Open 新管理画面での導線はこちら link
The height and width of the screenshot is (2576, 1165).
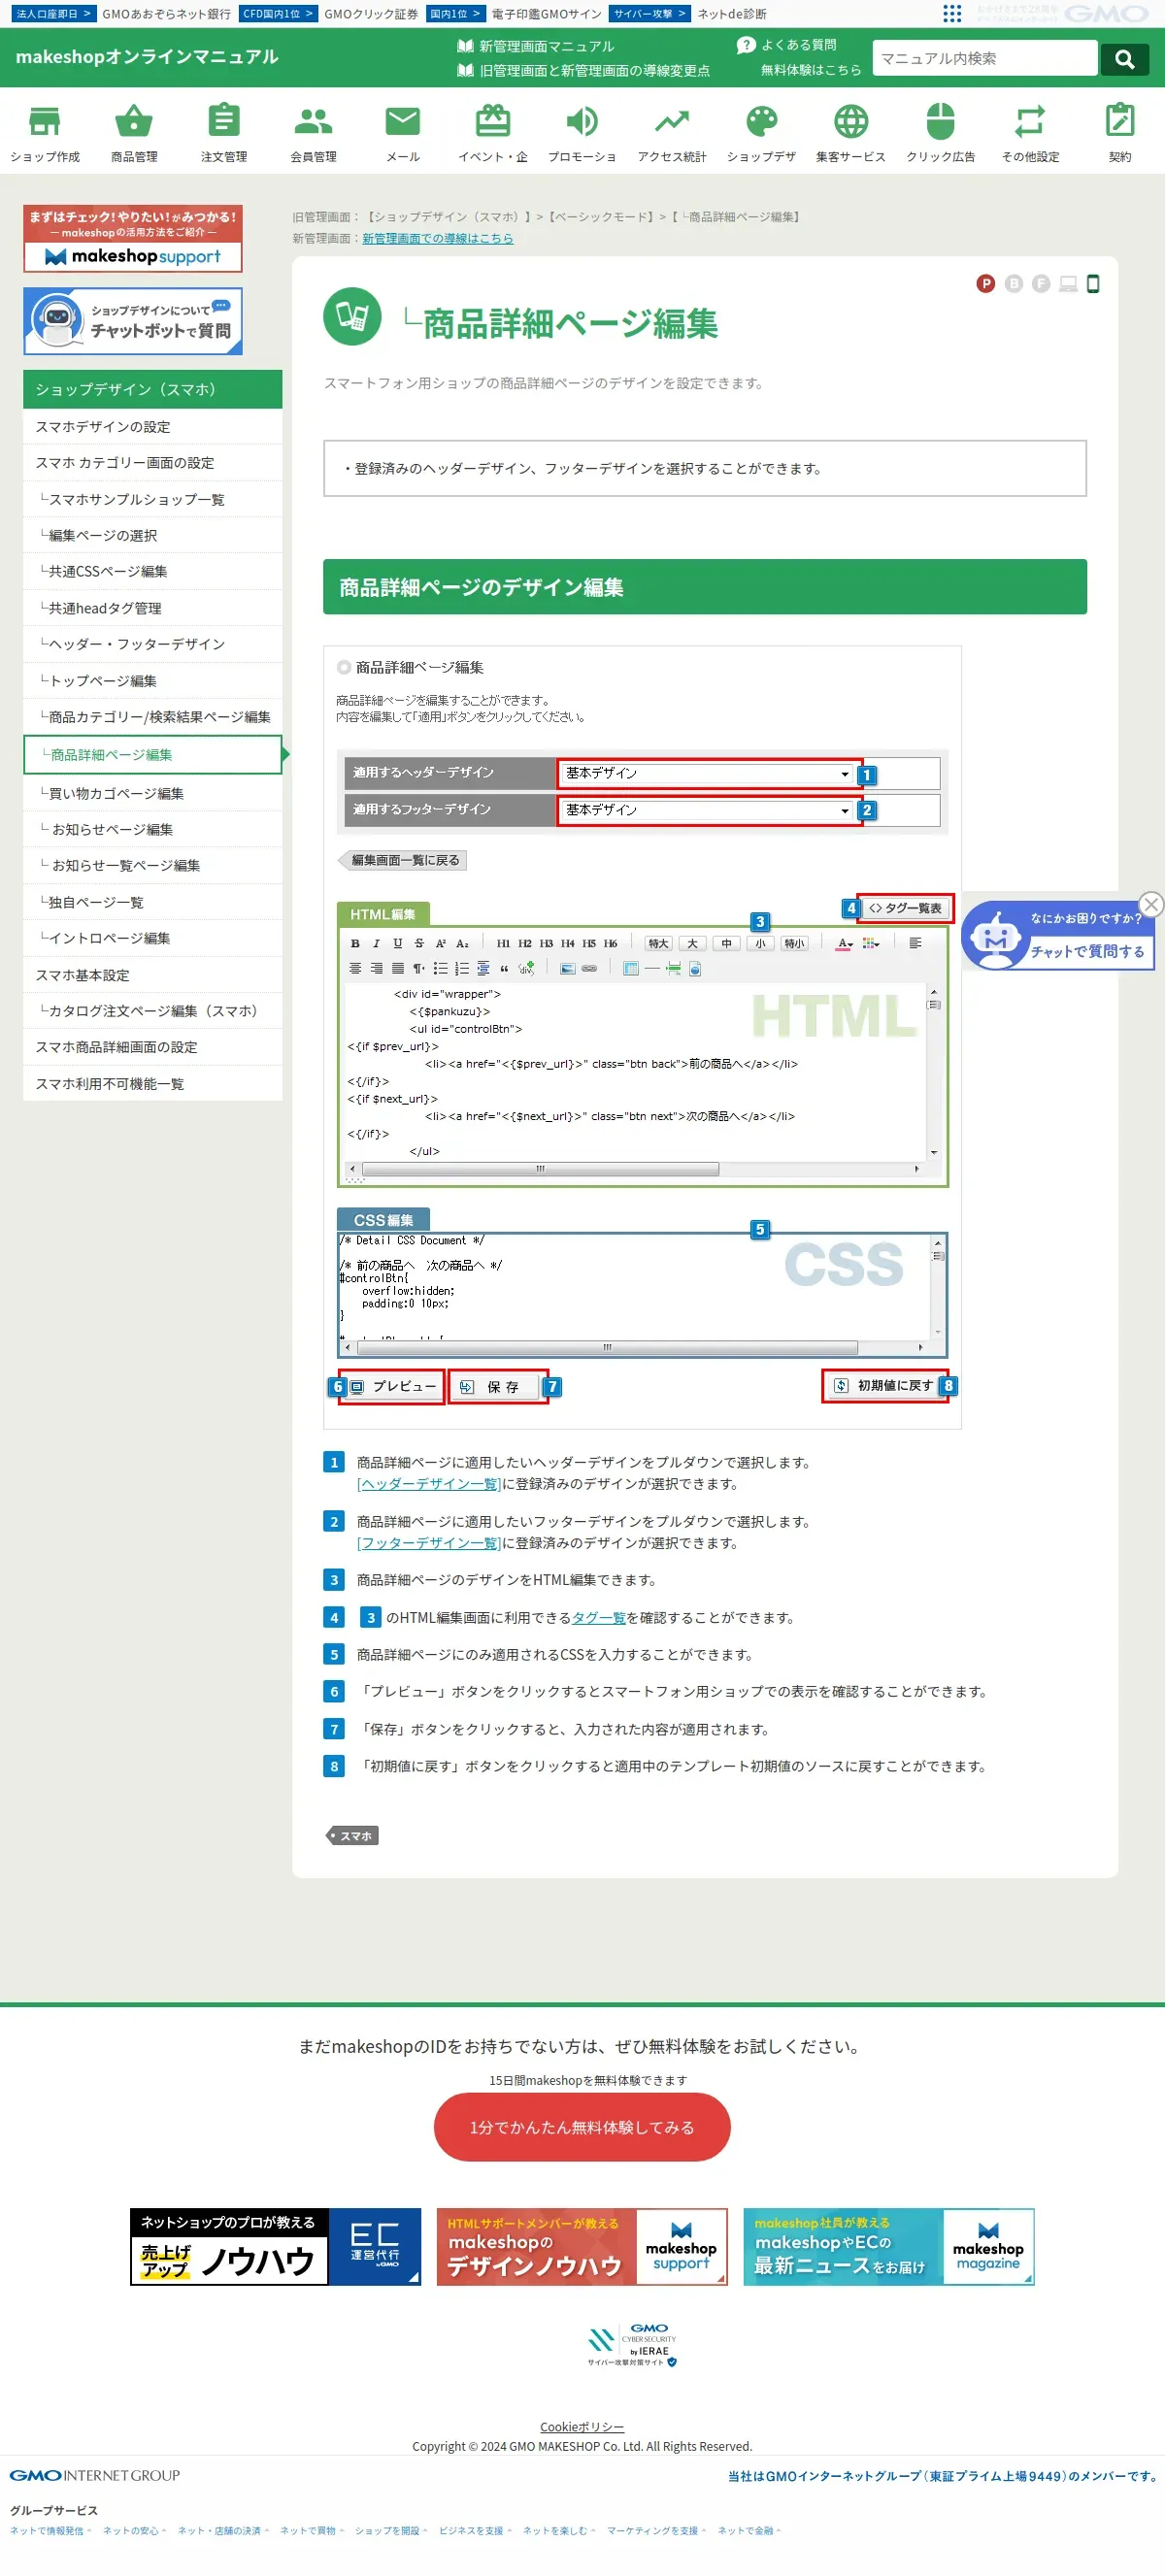pos(437,239)
